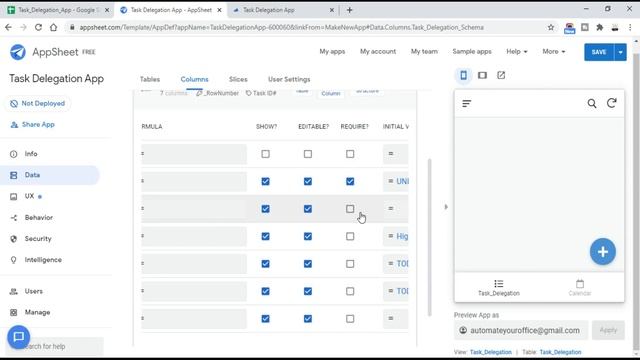The height and width of the screenshot is (360, 640).
Task: Open a new browser tab
Action: click(x=349, y=10)
